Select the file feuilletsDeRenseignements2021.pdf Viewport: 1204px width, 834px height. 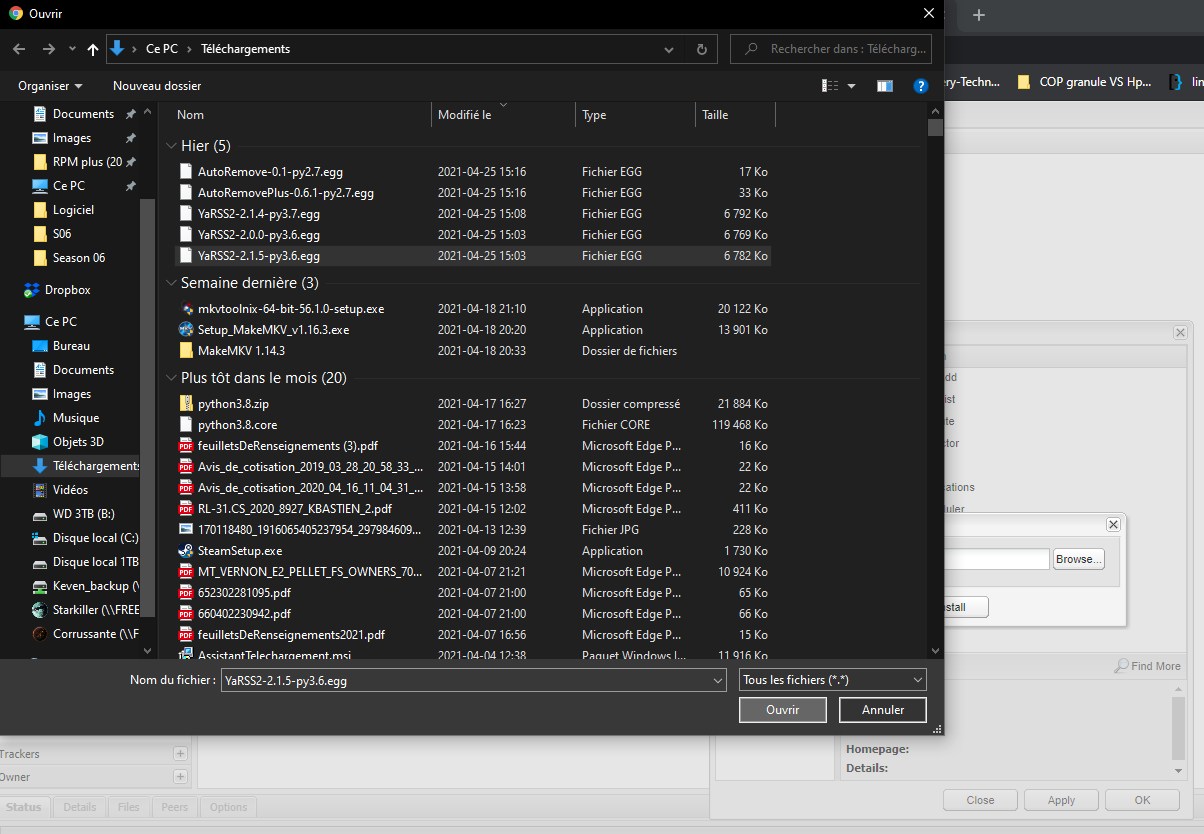(474, 635)
